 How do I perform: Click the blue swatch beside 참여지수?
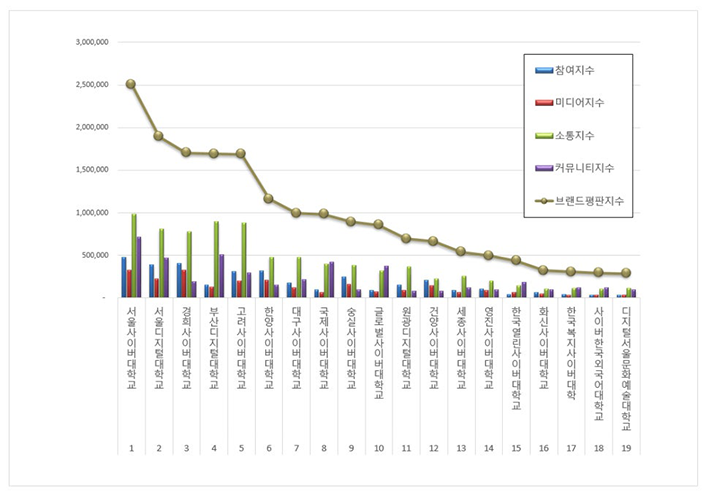point(544,70)
